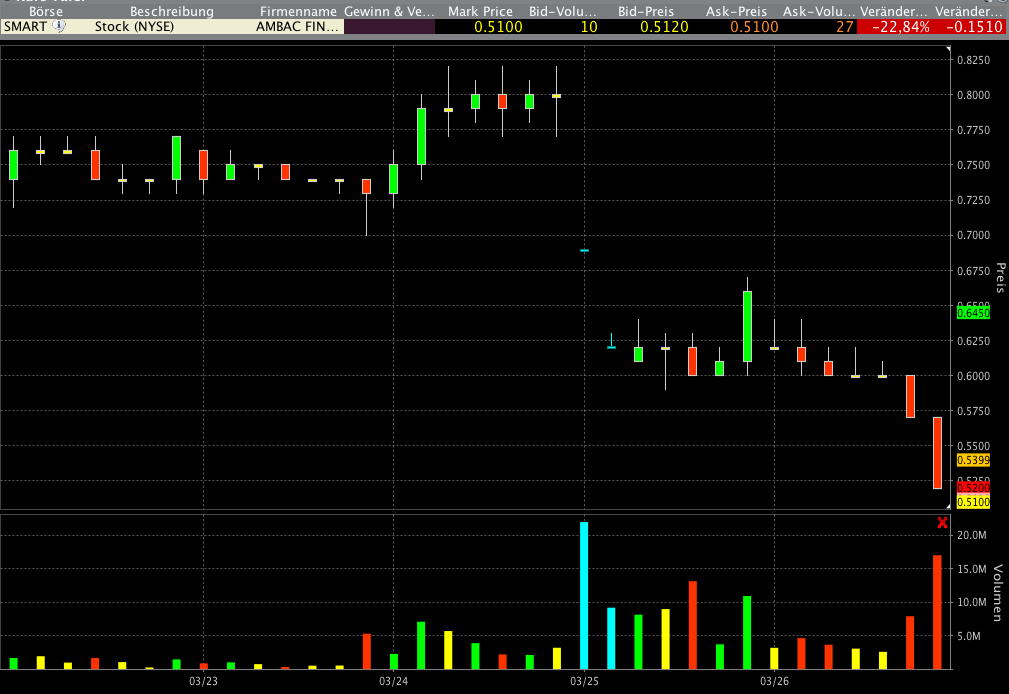
Task: Click the yellow 0.5100 price axis label
Action: click(973, 502)
